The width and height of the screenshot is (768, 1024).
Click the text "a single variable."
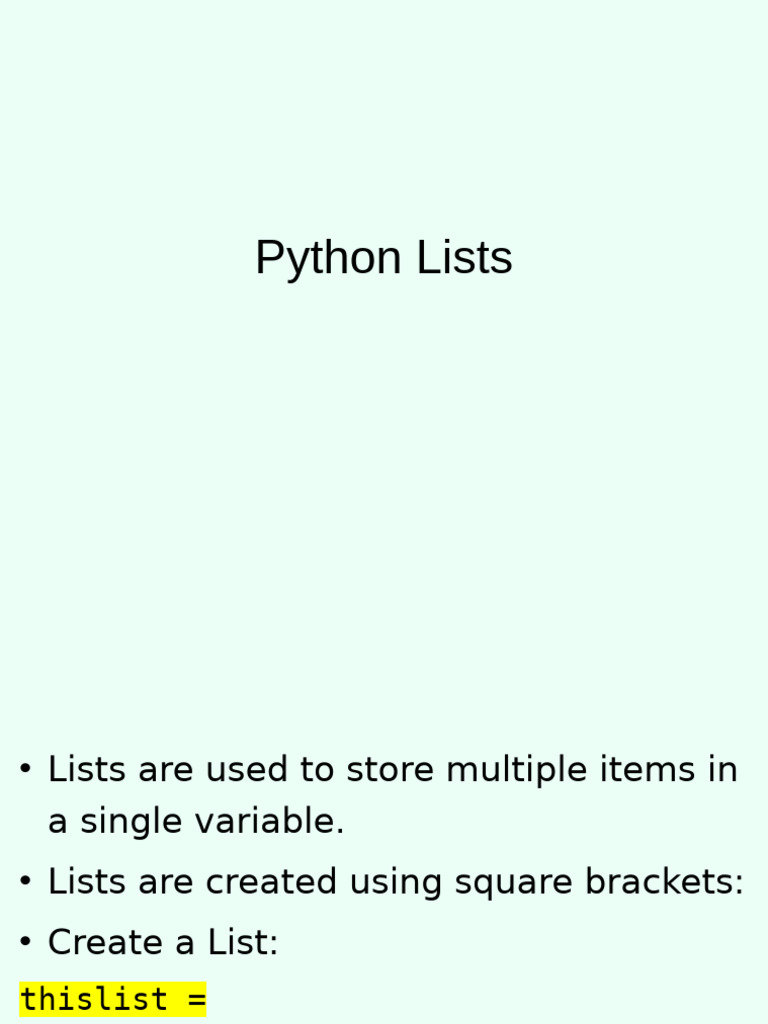tap(196, 822)
